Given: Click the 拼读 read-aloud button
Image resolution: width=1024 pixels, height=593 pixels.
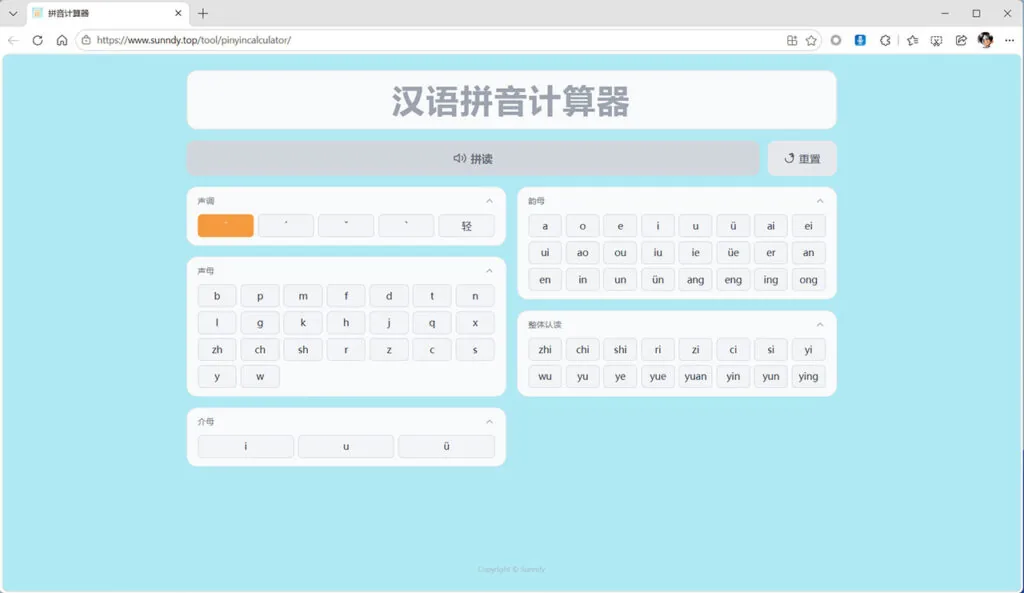Looking at the screenshot, I should click(473, 159).
